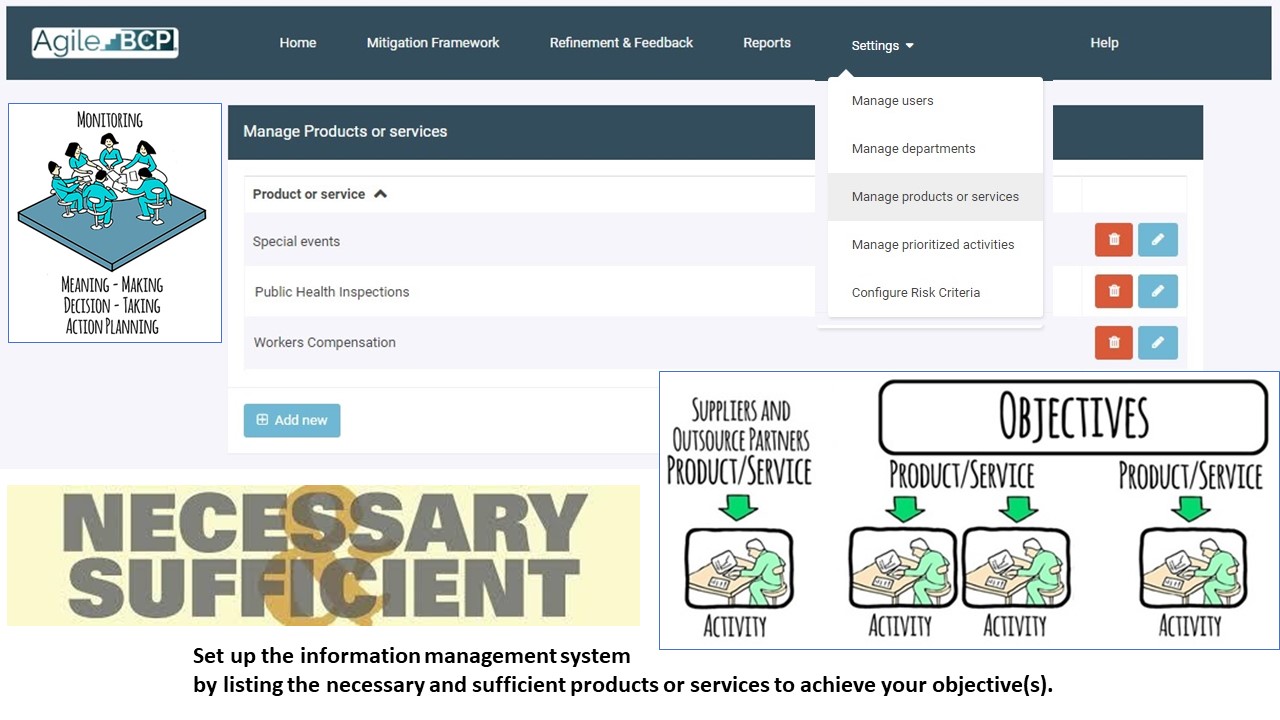1280x720 pixels.
Task: Navigate to Refinement & Feedback
Action: tap(621, 42)
